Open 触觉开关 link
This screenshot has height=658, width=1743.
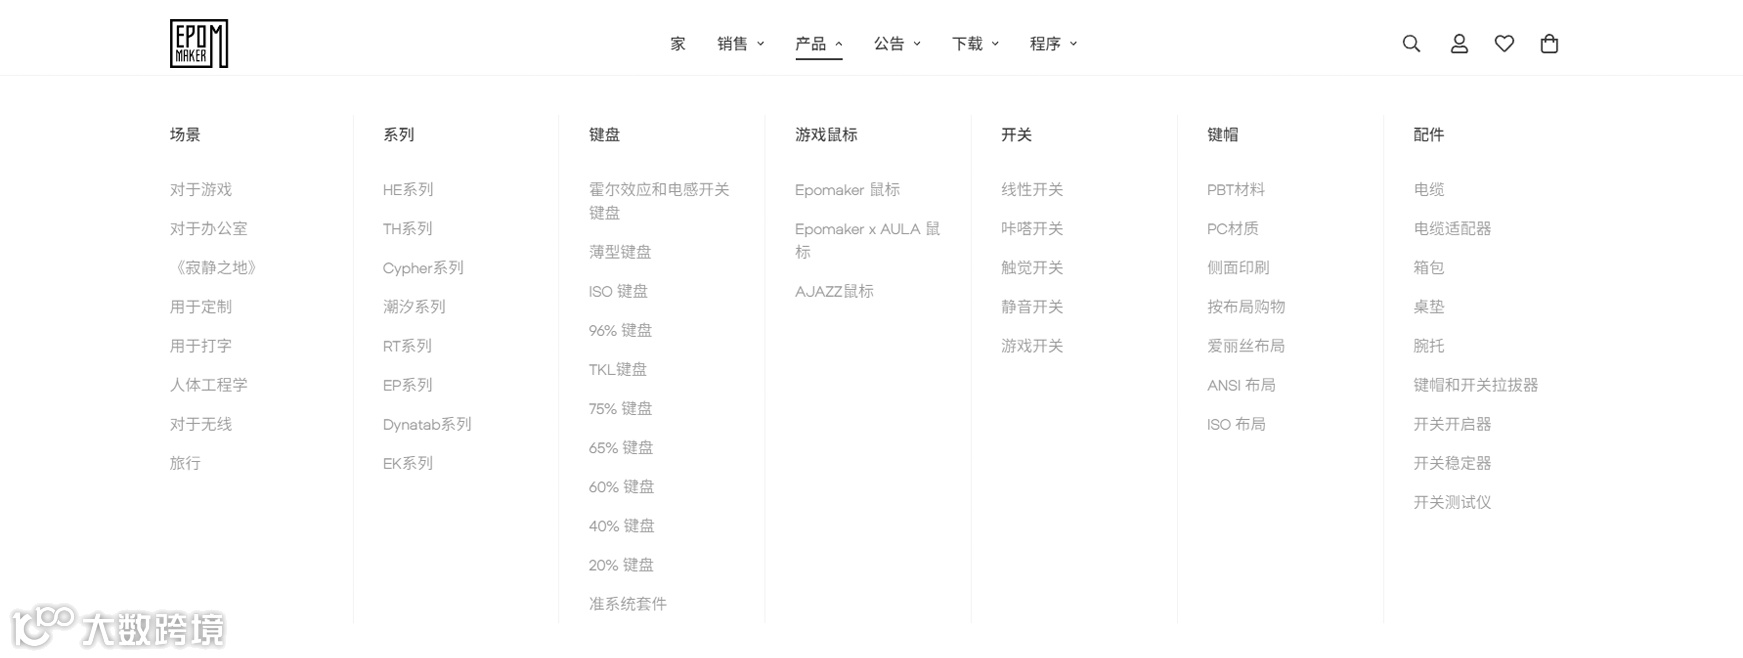click(x=1032, y=268)
